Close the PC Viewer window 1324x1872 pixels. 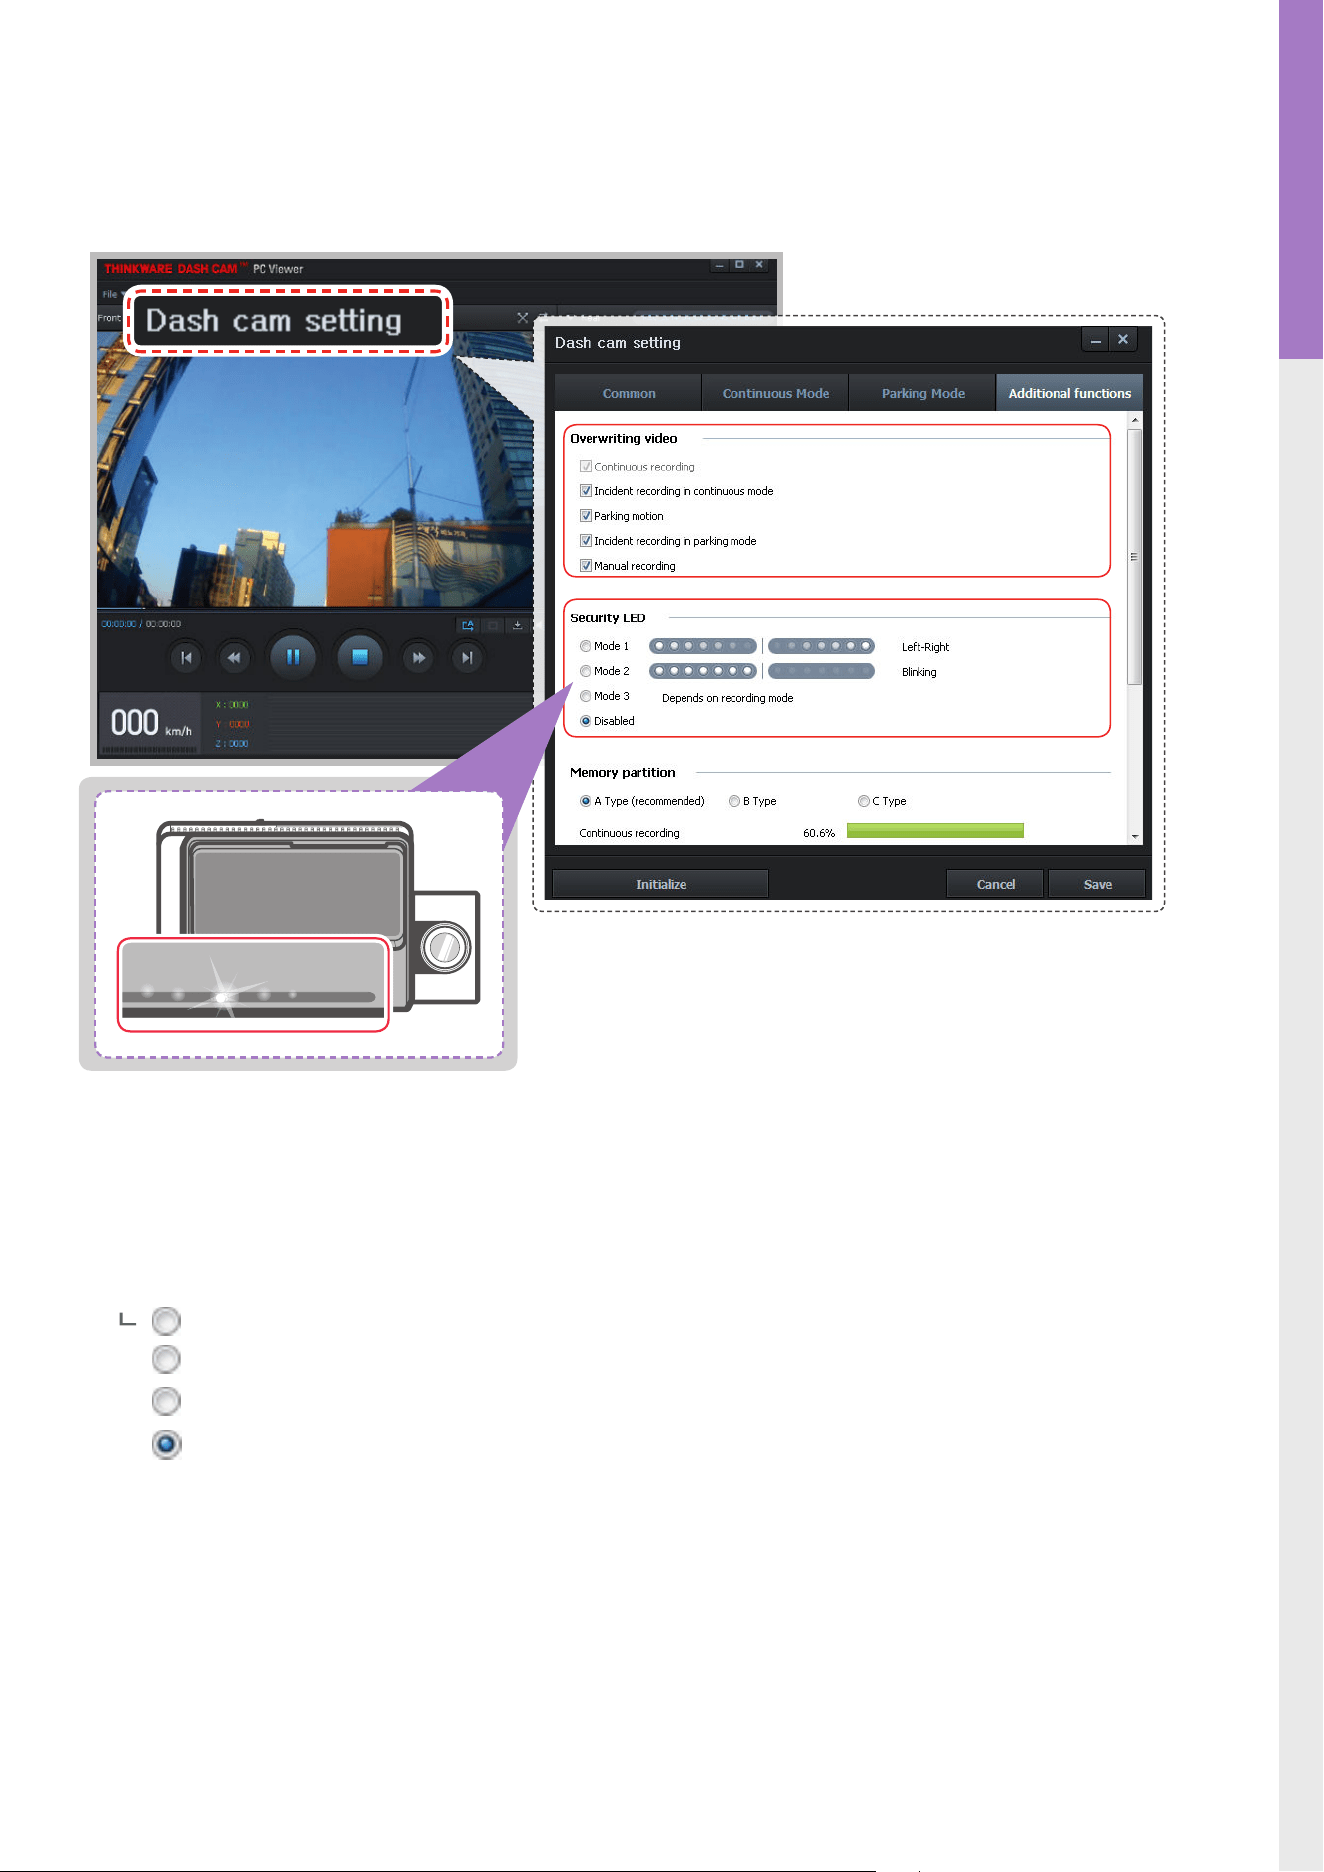click(x=759, y=265)
